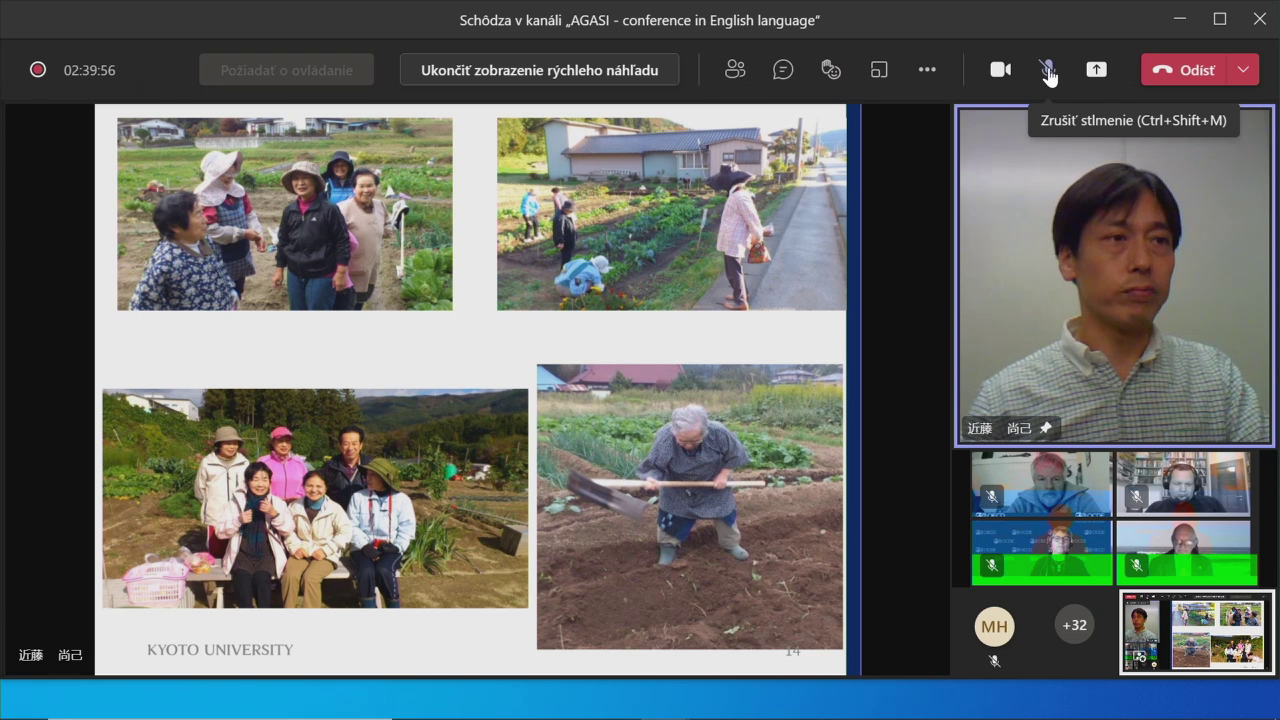Click the pin icon on presenter video

pos(1046,428)
